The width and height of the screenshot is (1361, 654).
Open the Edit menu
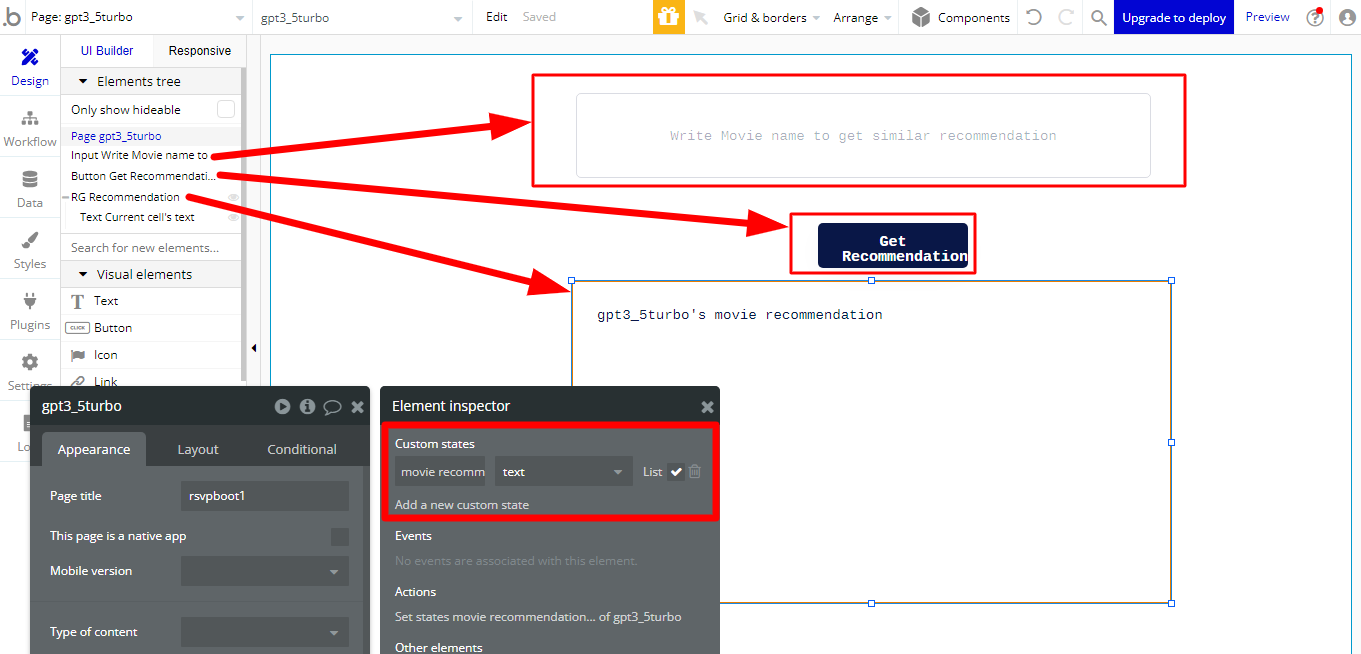pyautogui.click(x=496, y=17)
